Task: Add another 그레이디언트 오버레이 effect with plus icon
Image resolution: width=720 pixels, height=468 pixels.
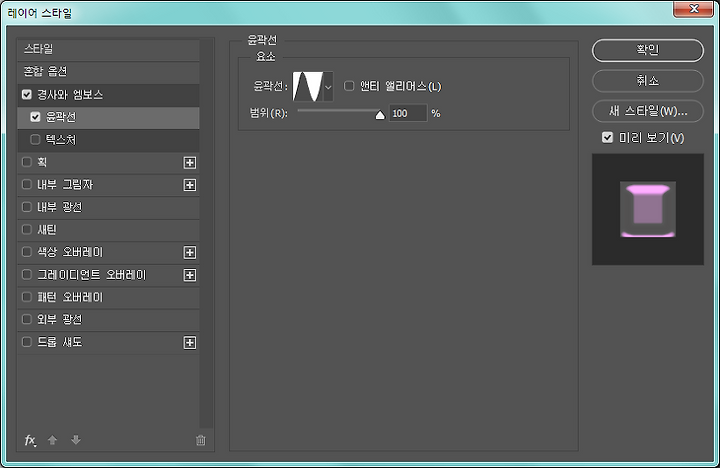Action: point(190,275)
